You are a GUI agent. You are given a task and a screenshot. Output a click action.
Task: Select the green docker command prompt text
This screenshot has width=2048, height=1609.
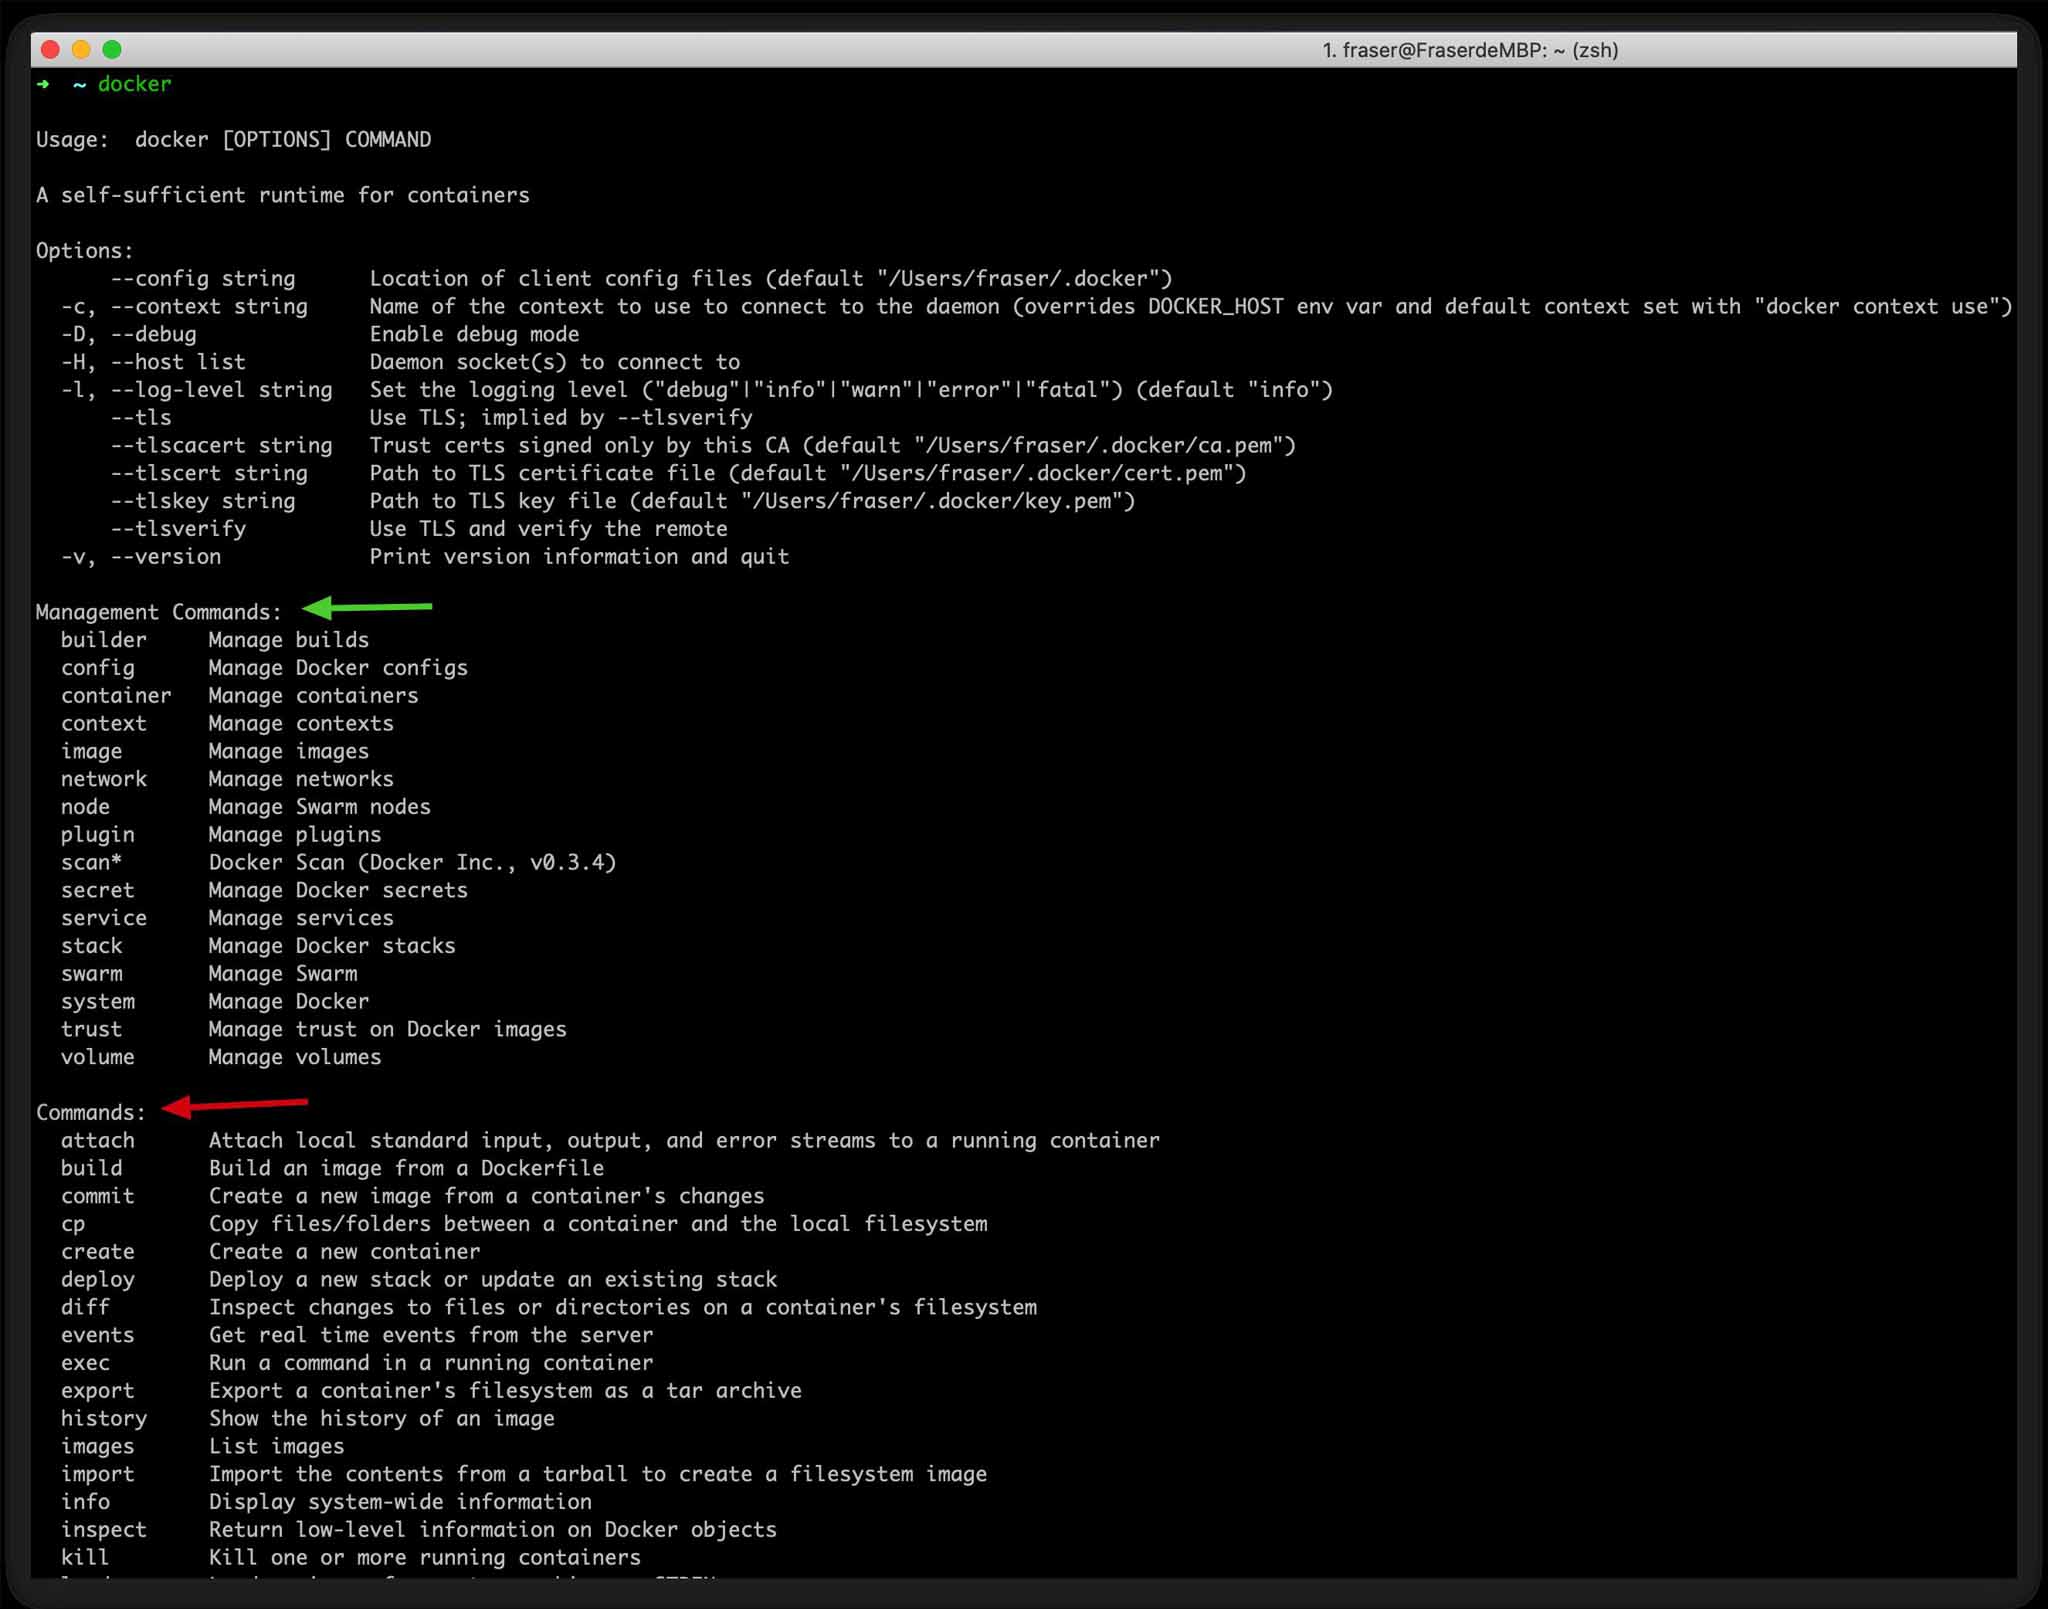point(134,84)
